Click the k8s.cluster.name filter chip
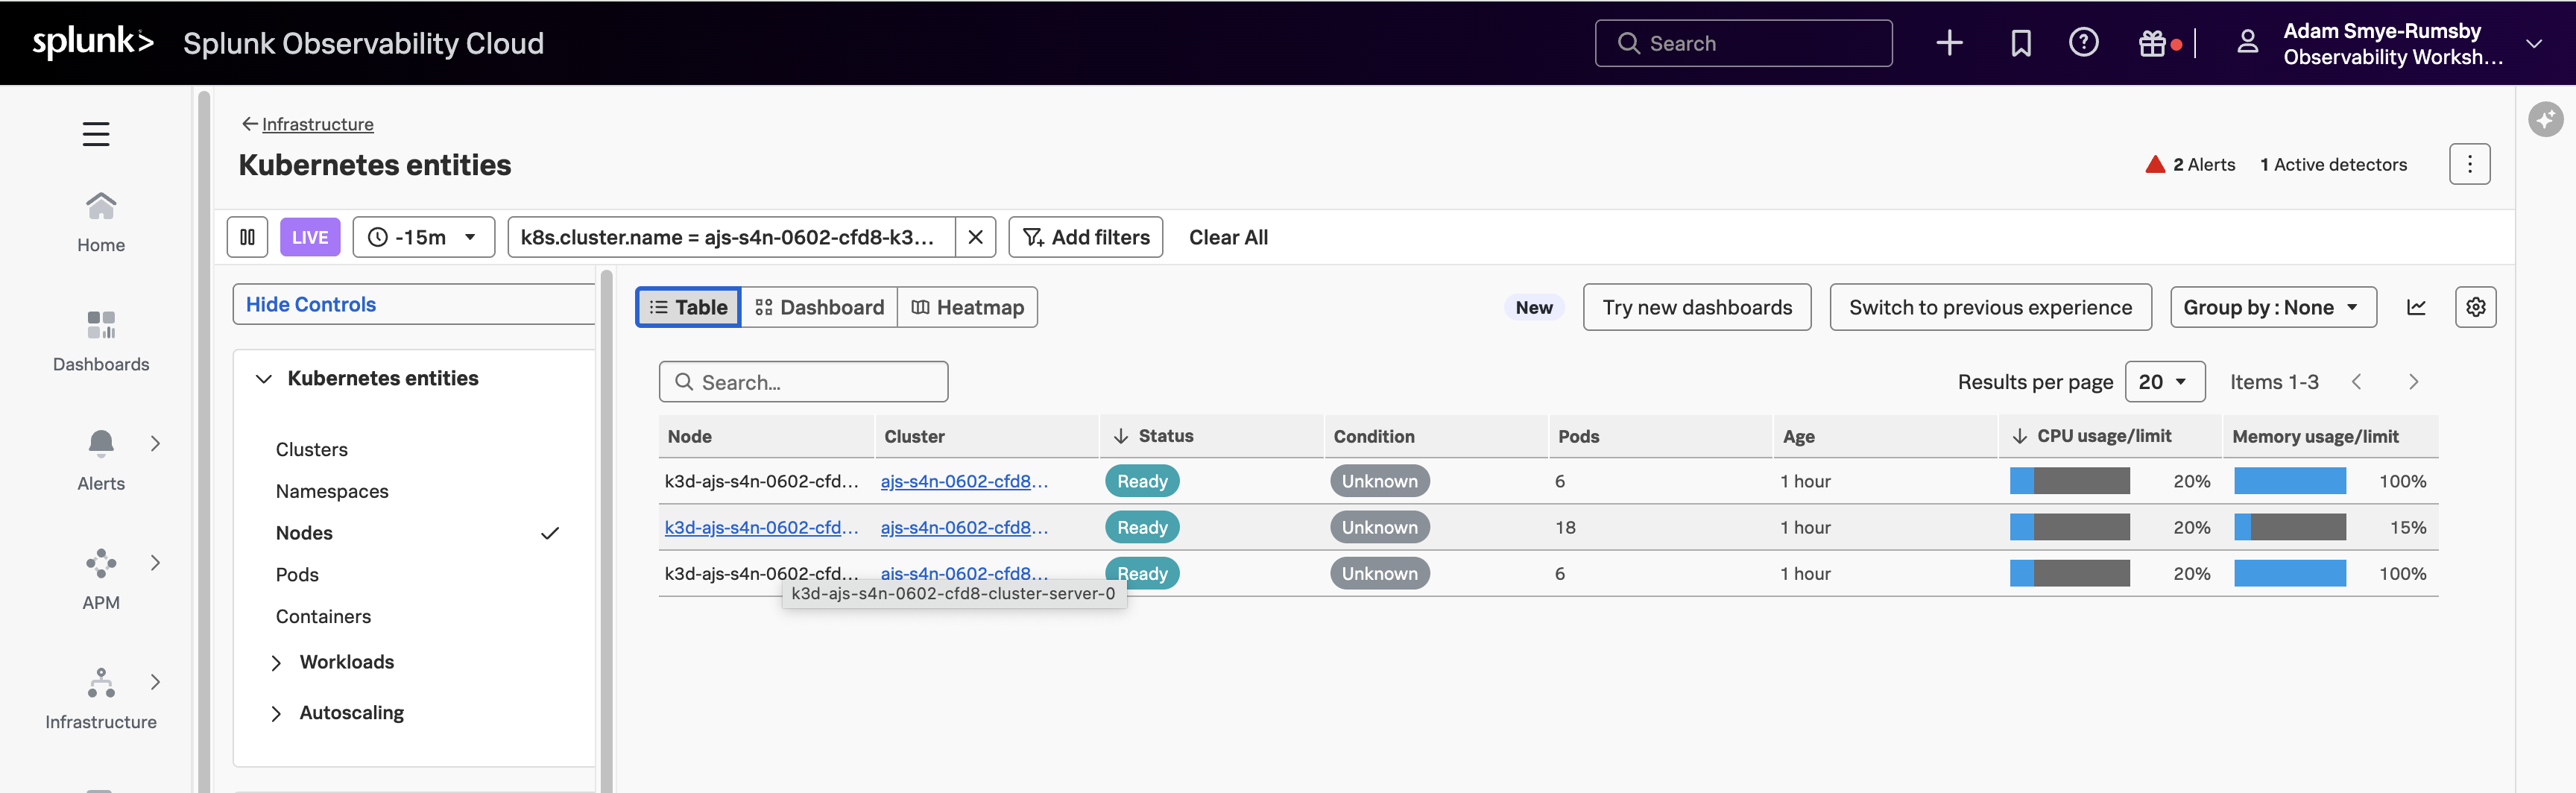 click(731, 237)
